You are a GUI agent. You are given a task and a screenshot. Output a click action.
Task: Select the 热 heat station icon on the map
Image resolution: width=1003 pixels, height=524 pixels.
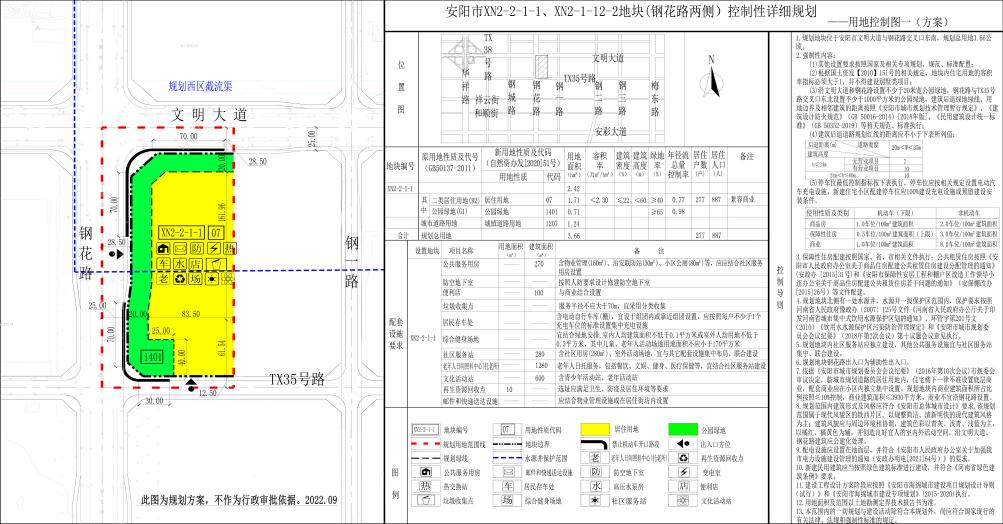click(x=229, y=248)
